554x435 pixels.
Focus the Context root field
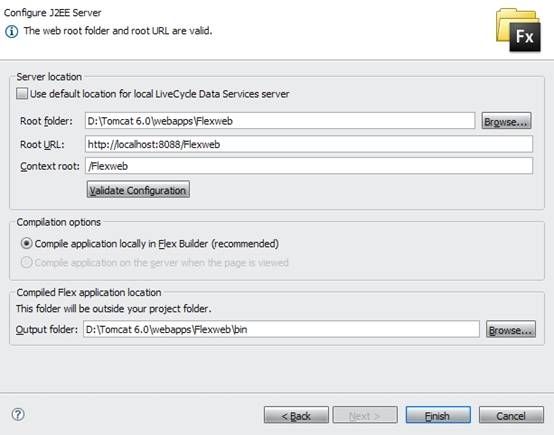[309, 166]
